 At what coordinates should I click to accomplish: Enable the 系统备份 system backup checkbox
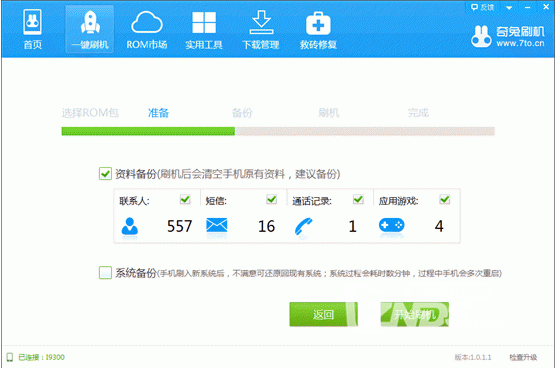(105, 273)
